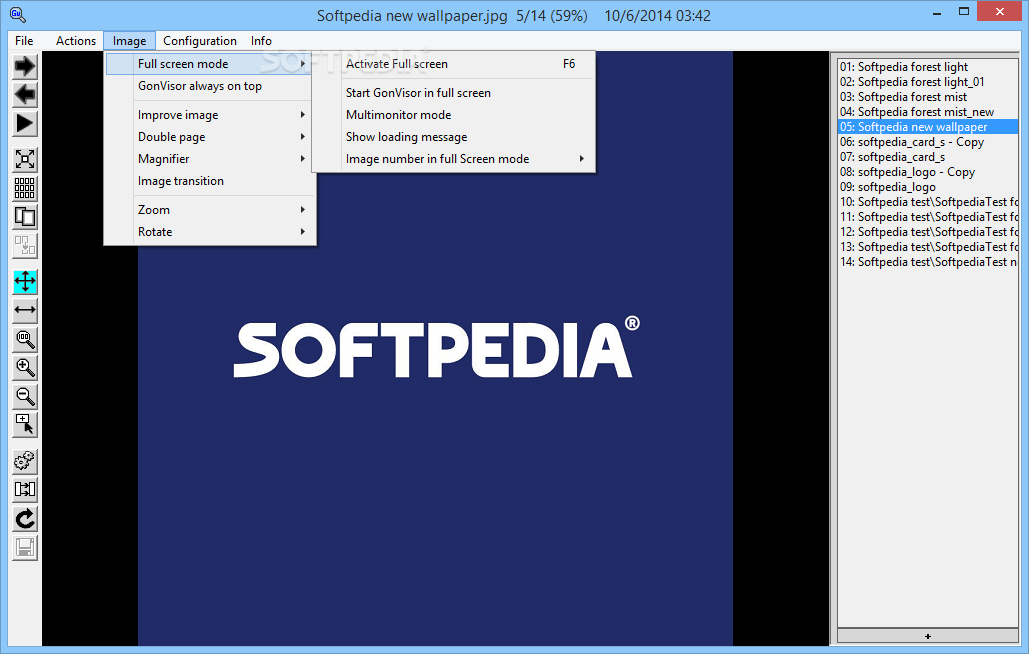Screen dimensions: 1029x654
Task: Select '05: Softpedia new wallpaper' entry
Action: tap(928, 127)
